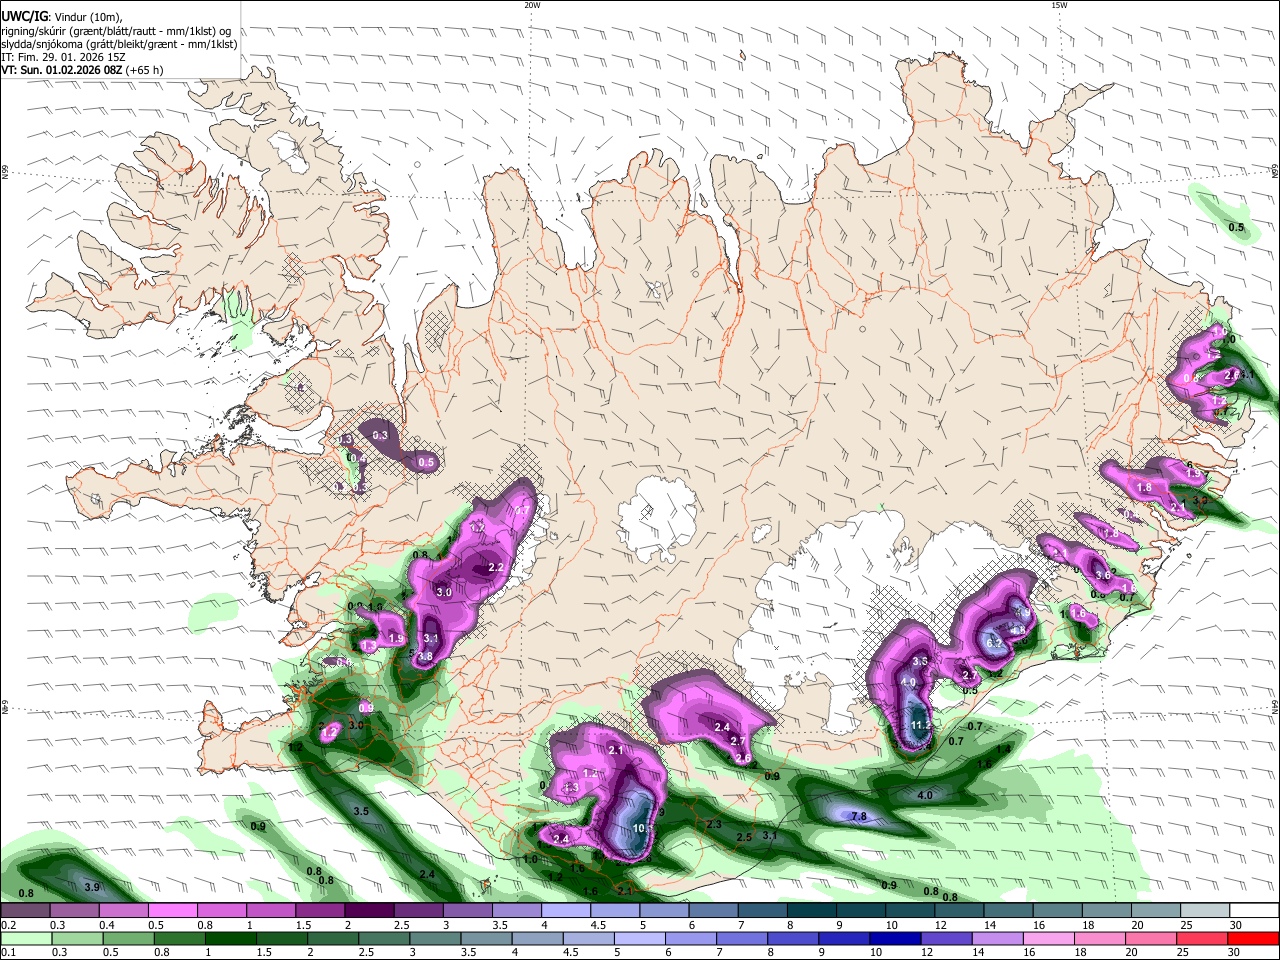Click the snow-scale swatch between 3 and 3.5
Viewport: 1280px width, 960px height.
tap(467, 911)
